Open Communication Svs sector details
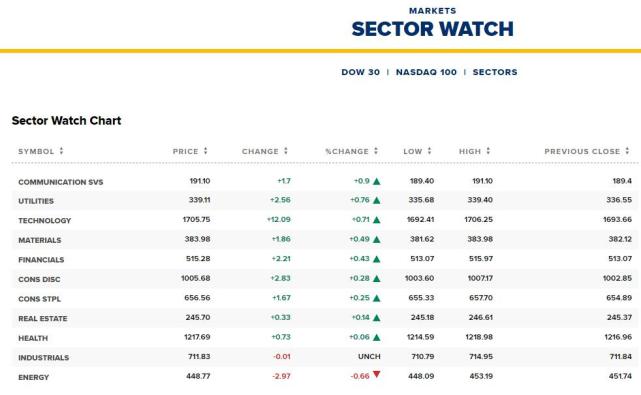 (x=61, y=182)
